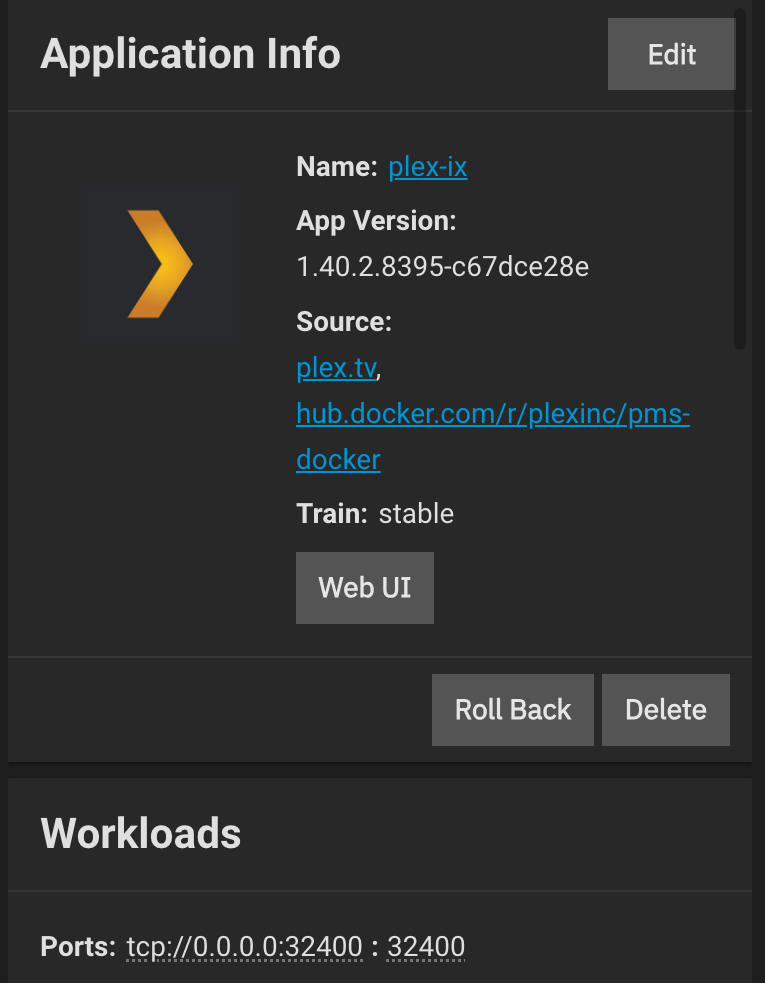Screen dimensions: 765x983
Task: Click the Roll Back button
Action: tap(512, 710)
